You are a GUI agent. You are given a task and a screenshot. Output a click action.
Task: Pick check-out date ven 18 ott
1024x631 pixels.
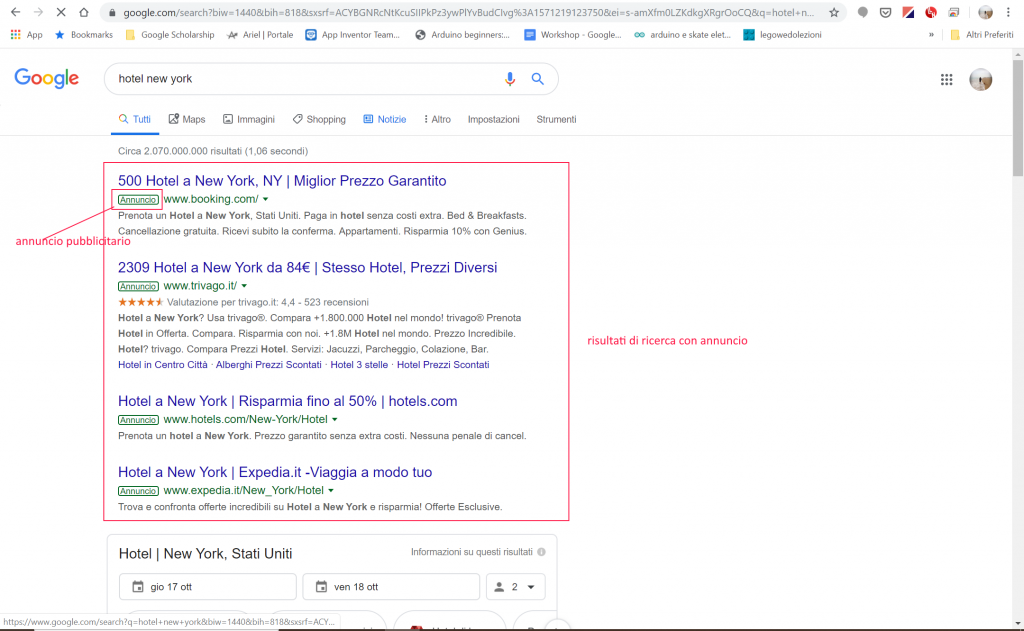pyautogui.click(x=391, y=587)
